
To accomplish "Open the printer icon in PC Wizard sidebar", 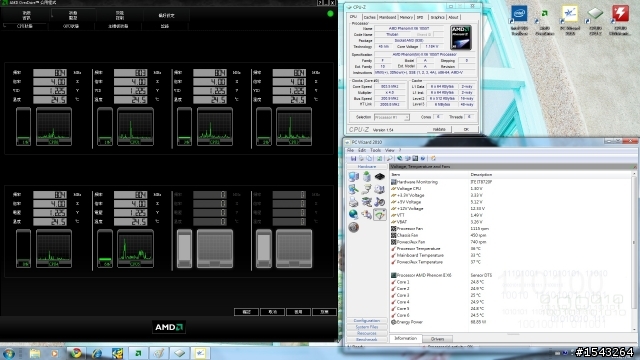I will [353, 202].
